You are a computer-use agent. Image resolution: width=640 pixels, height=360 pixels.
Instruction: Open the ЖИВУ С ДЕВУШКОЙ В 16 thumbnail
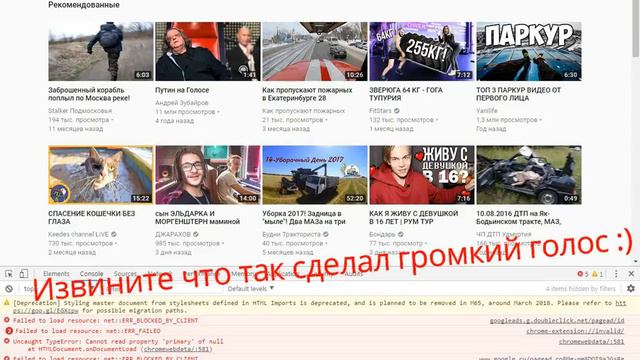point(422,175)
